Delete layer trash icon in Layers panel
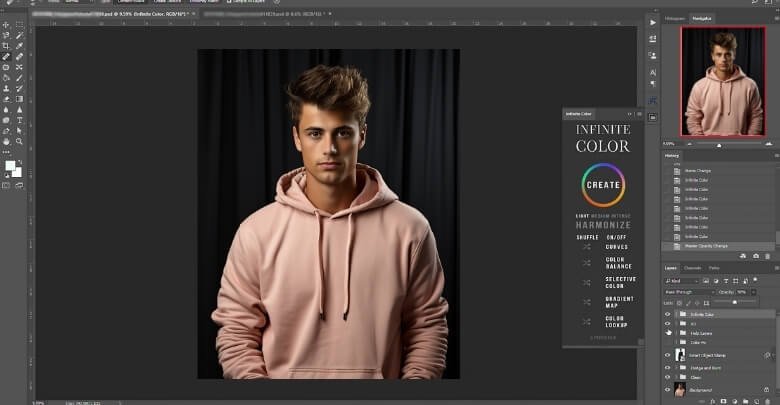Viewport: 780px width, 405px height. [768, 401]
